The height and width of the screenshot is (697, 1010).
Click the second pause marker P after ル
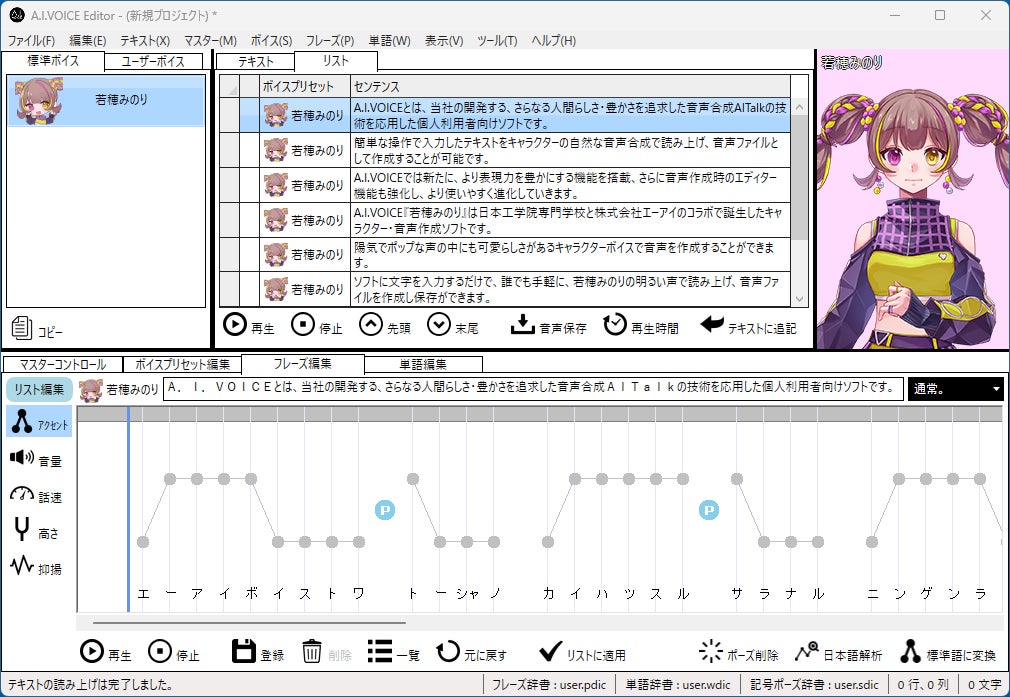pyautogui.click(x=709, y=510)
